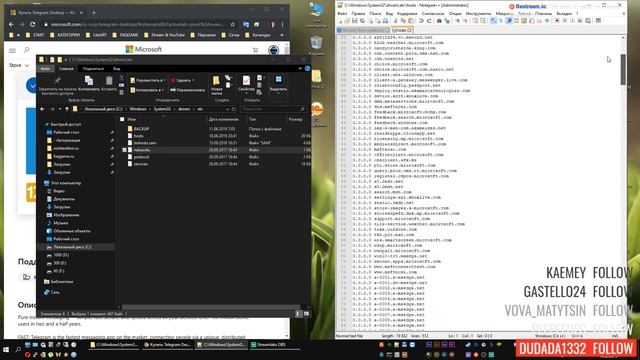Click Find binoculars icon in Notepad++ toolbar
Viewport: 640px width, 360px height.
[439, 20]
